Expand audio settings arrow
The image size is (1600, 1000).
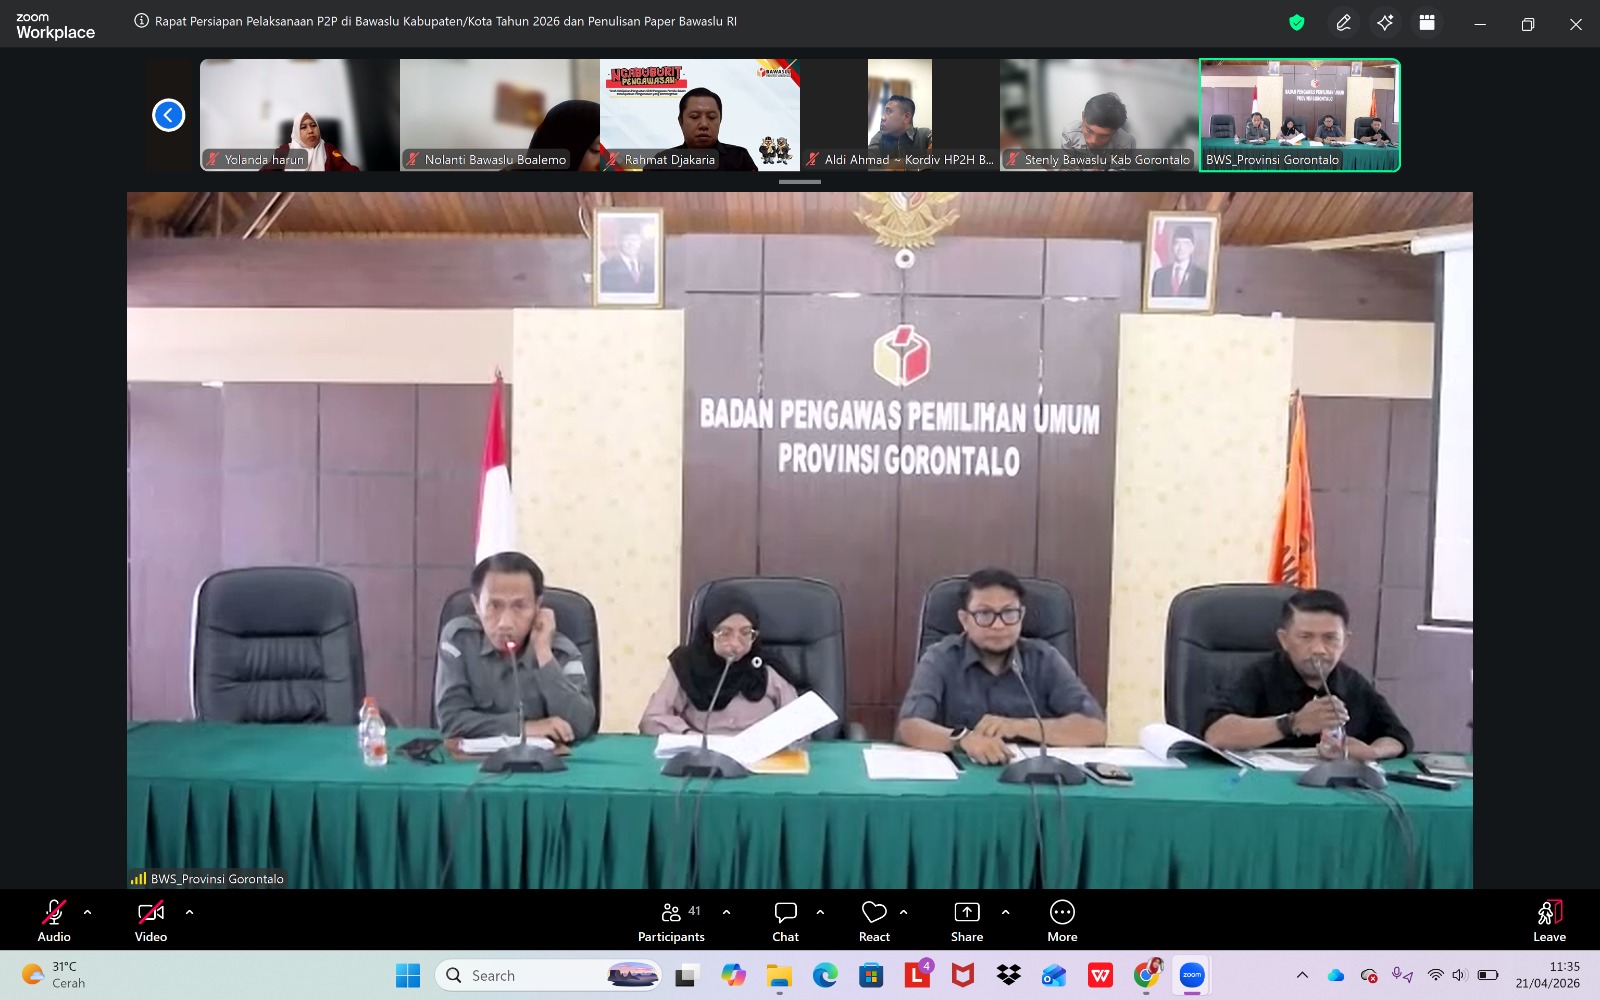tap(88, 912)
